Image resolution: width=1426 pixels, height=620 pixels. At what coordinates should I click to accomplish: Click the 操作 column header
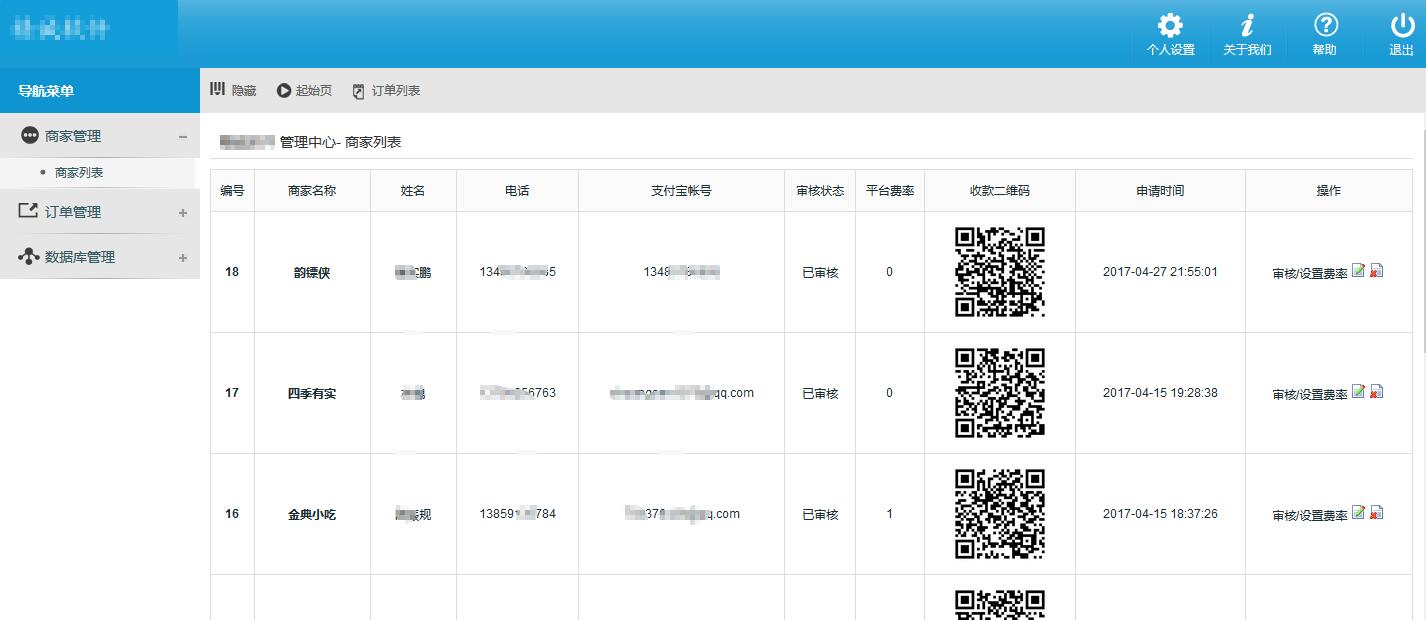(1329, 190)
